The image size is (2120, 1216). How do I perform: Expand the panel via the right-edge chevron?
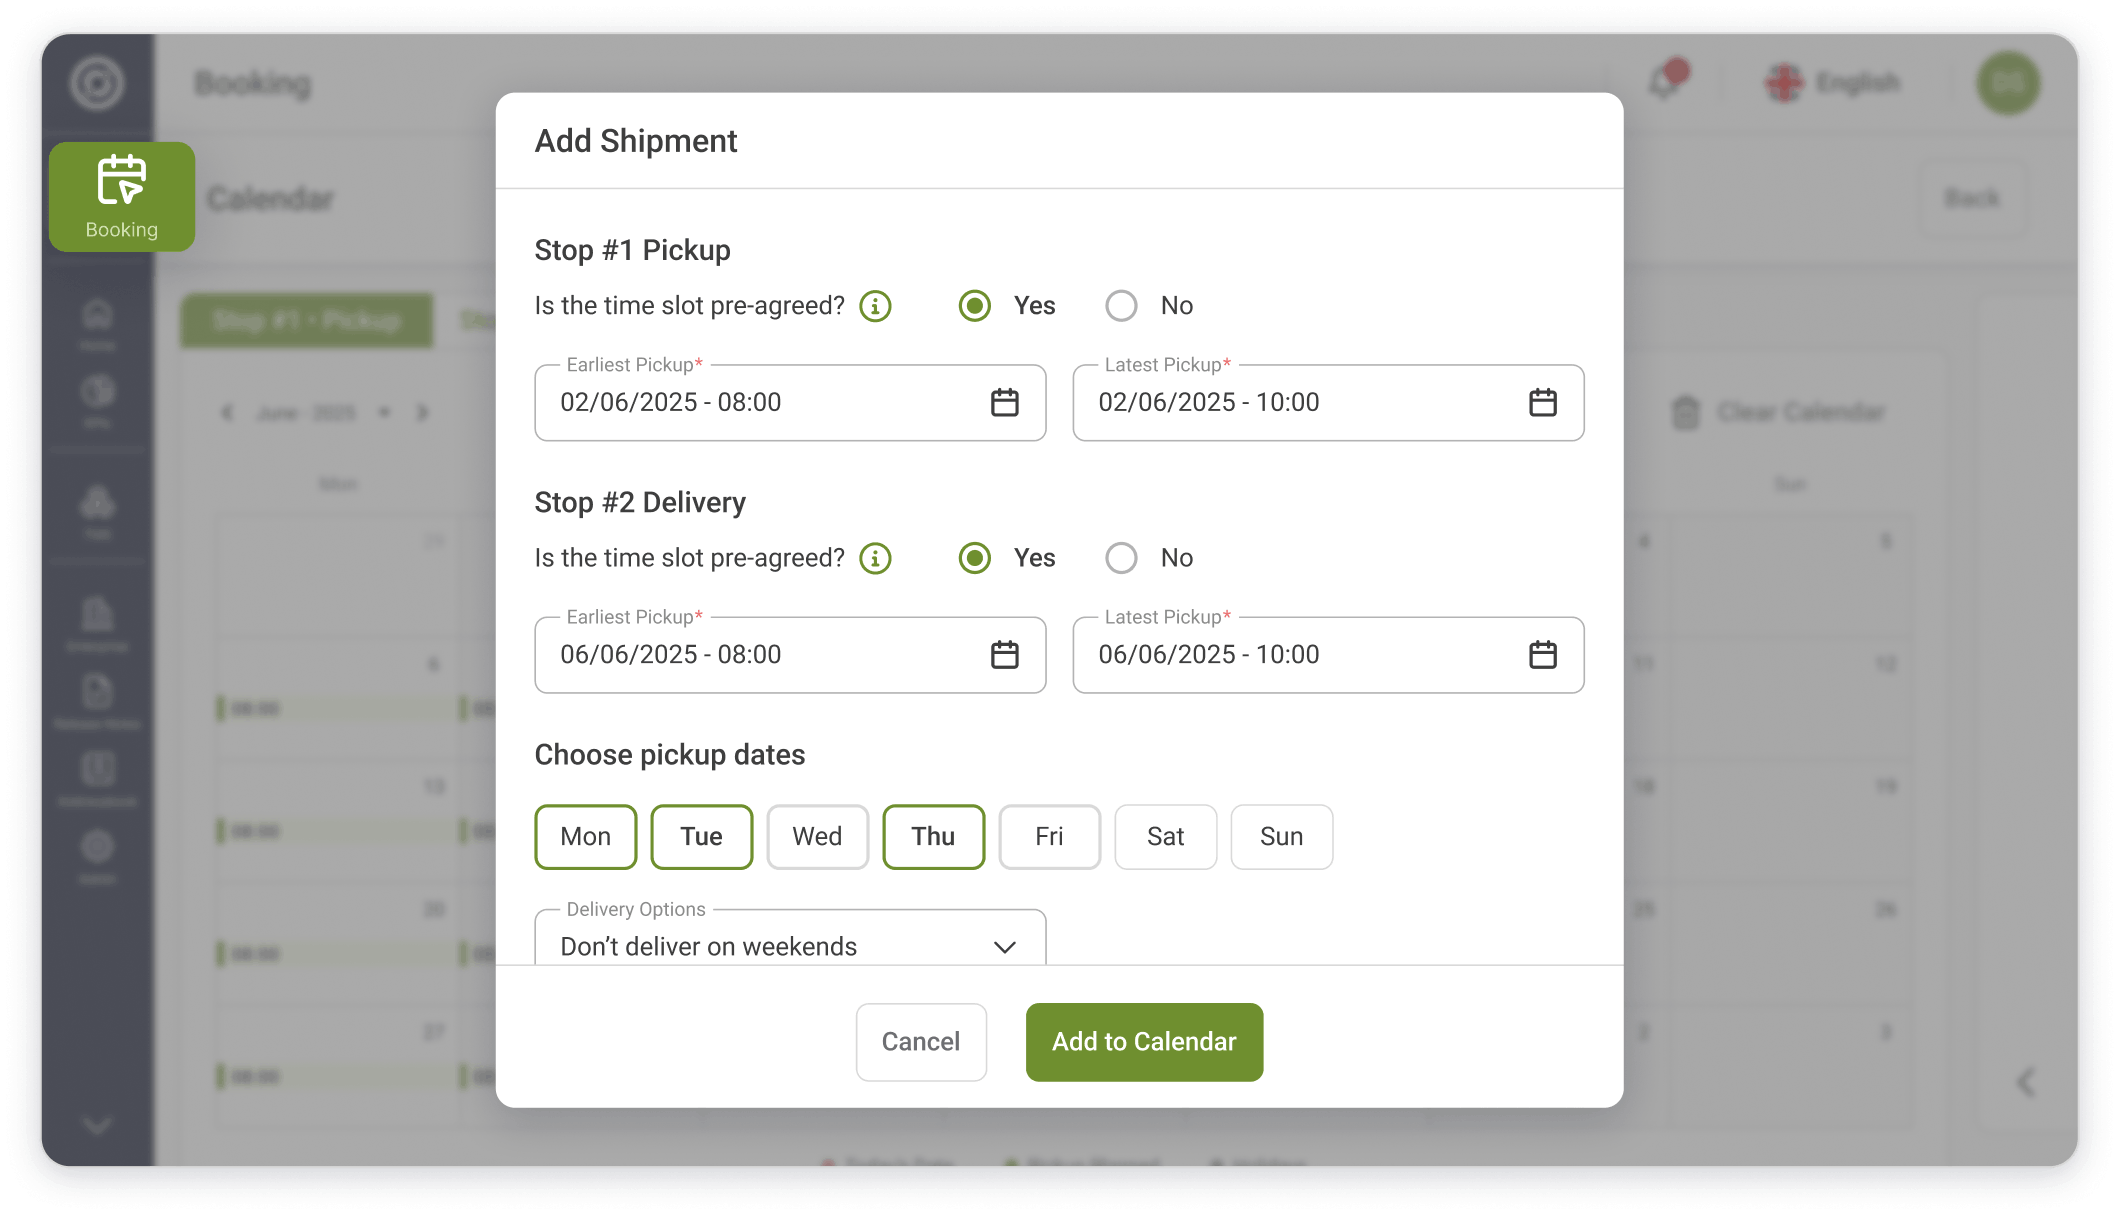2028,1082
